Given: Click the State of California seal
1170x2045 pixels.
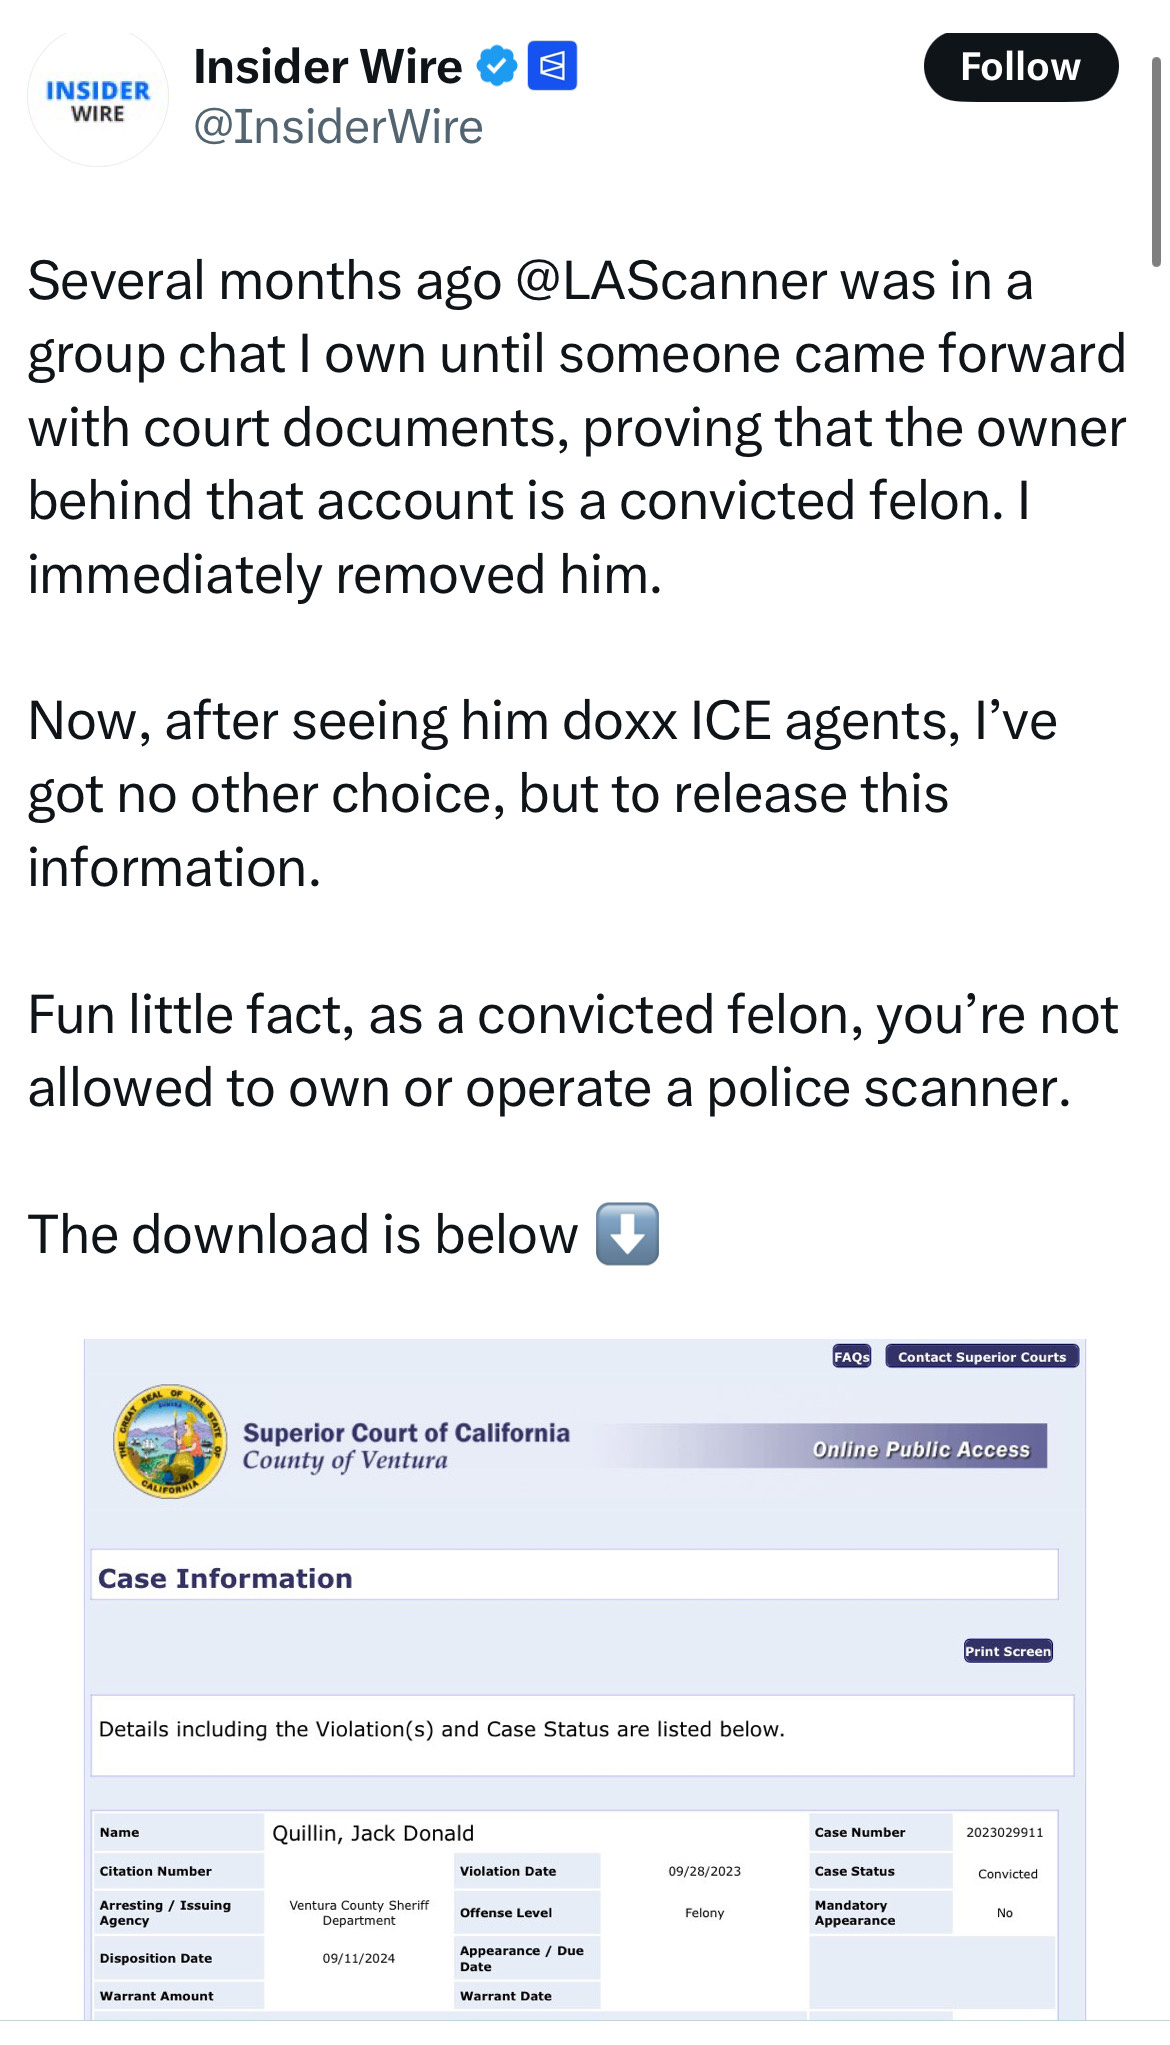Looking at the screenshot, I should 170,1441.
